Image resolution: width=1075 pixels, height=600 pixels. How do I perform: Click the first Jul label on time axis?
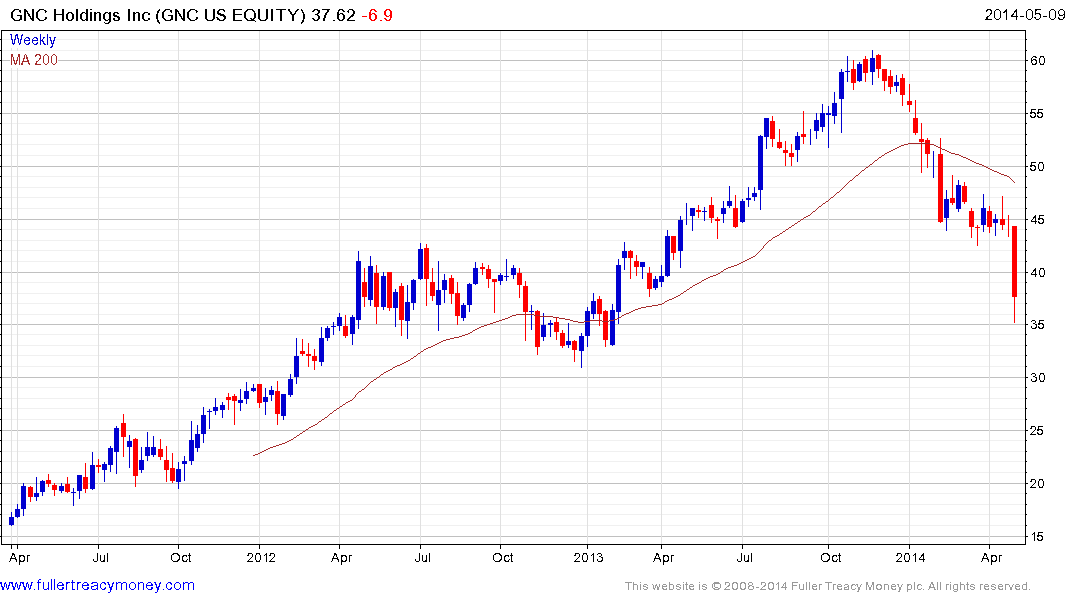point(101,557)
